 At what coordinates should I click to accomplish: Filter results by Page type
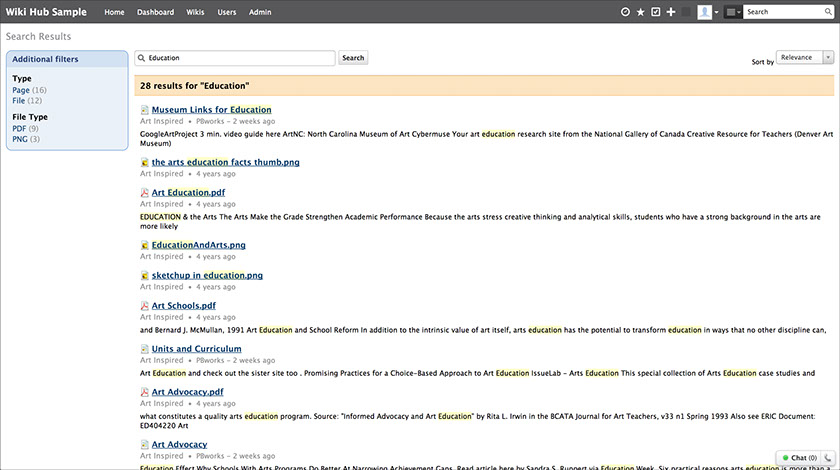[21, 90]
